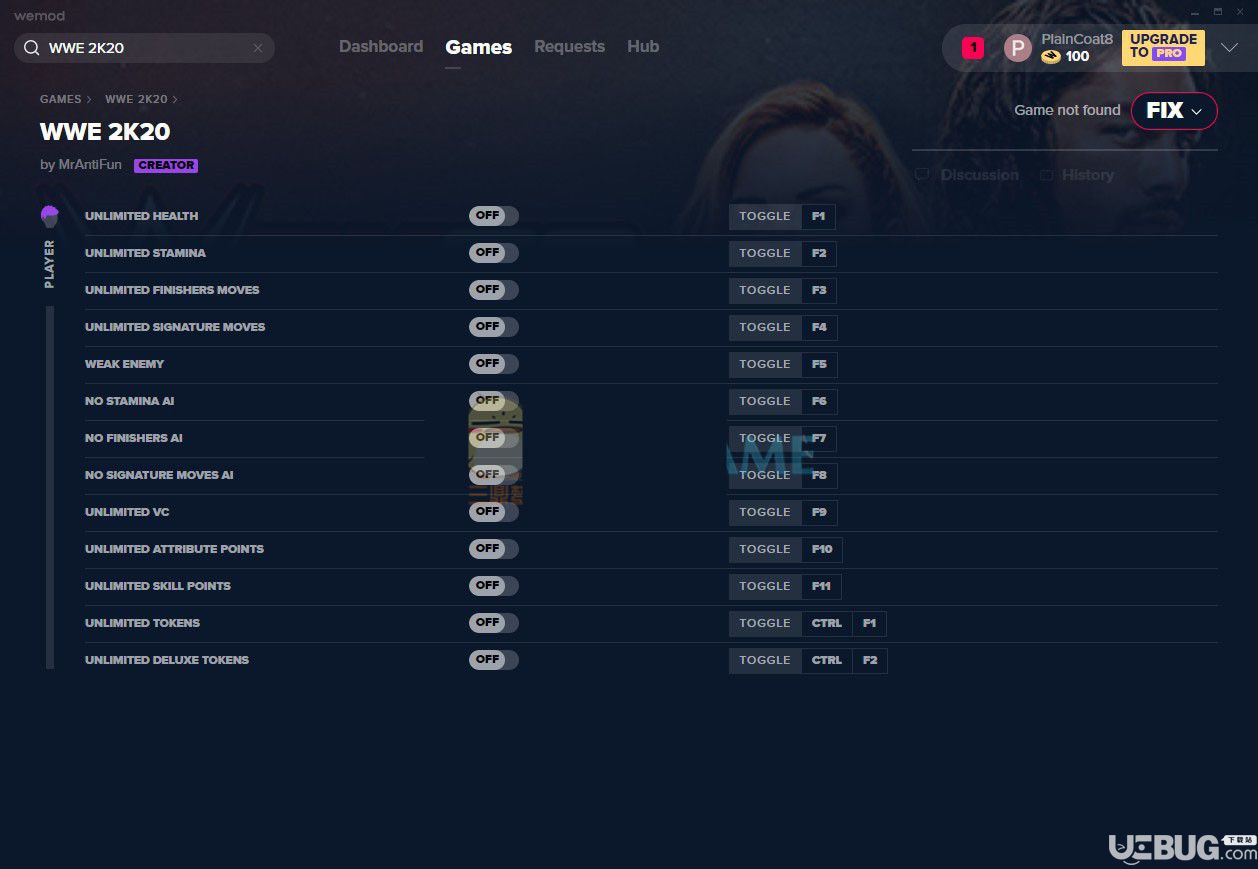The width and height of the screenshot is (1258, 869).
Task: Click TOGGLE button for Unlimited Deluxe Tokens
Action: (765, 660)
